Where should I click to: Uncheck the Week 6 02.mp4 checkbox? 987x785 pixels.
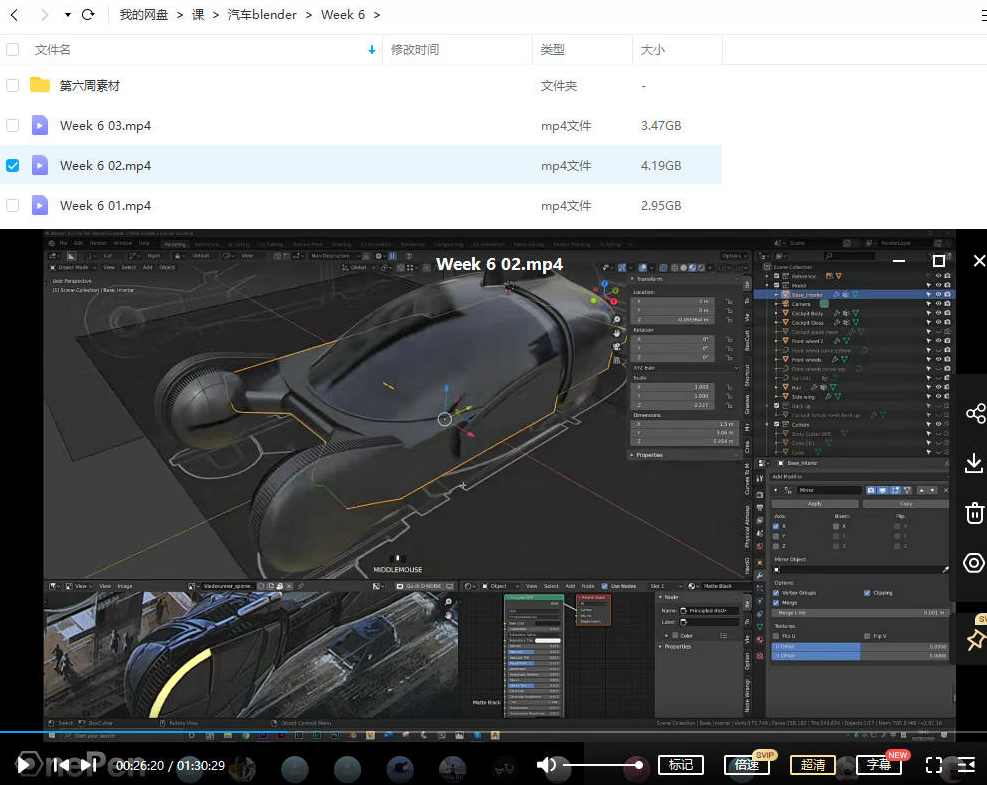[x=13, y=165]
